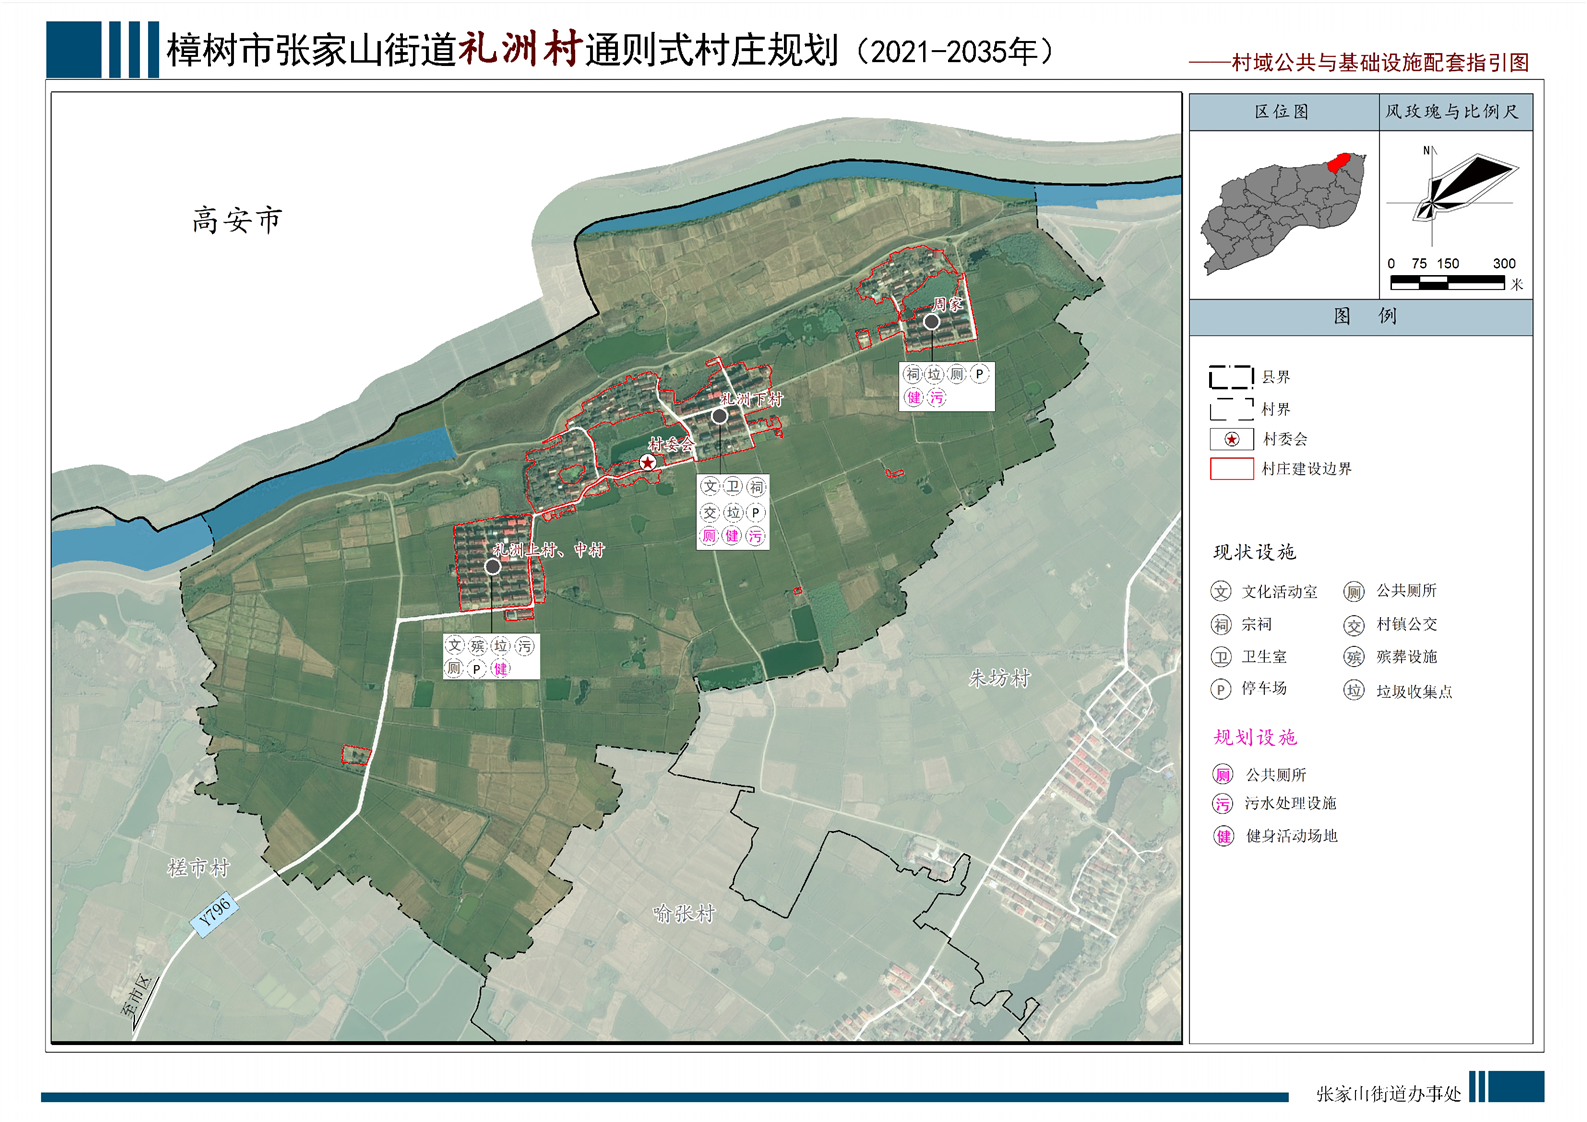Select the gray location marker for 周家
The image size is (1587, 1122).
point(931,322)
